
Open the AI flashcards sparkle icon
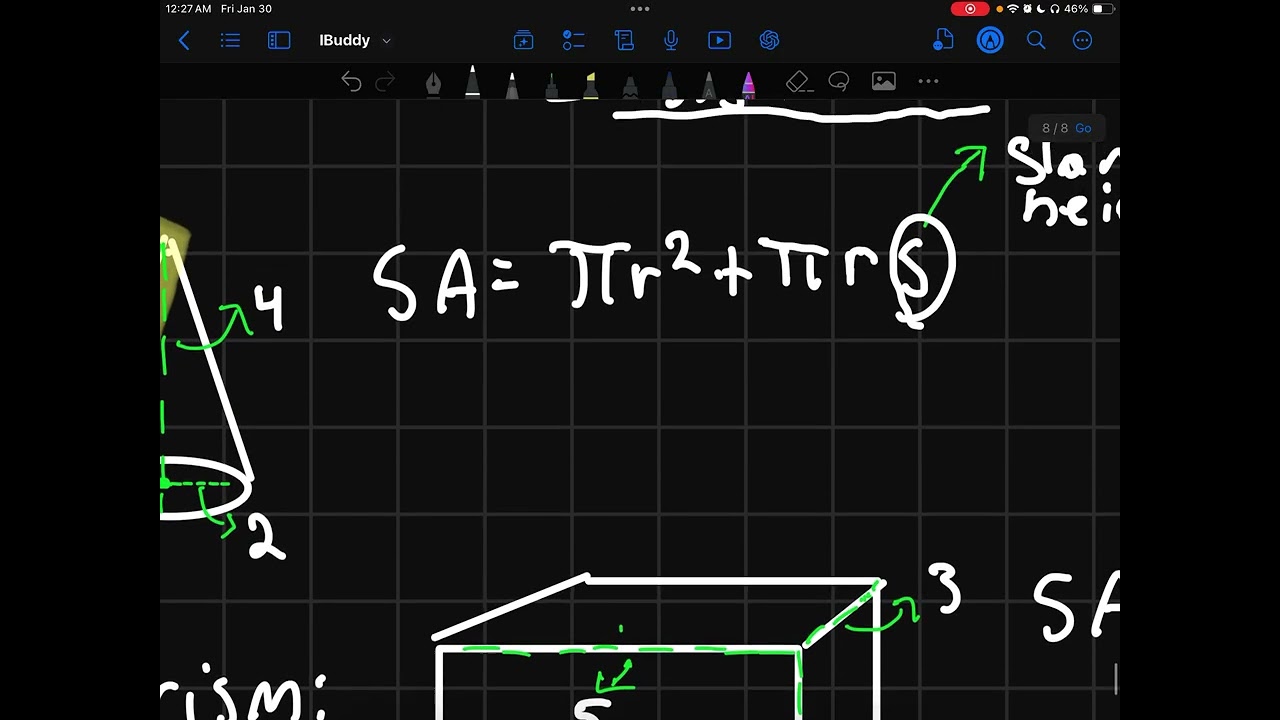[x=523, y=41]
